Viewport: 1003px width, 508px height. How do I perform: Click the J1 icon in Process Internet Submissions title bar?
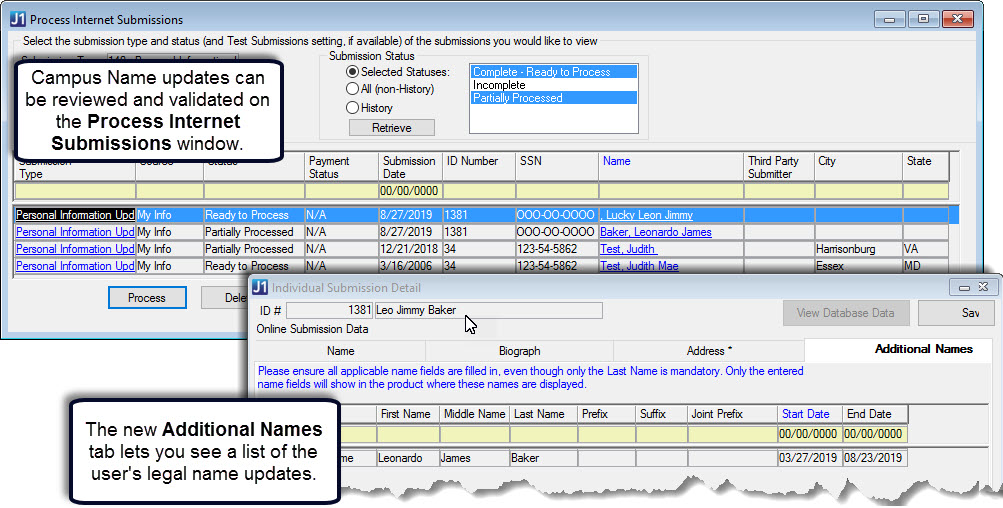17,19
